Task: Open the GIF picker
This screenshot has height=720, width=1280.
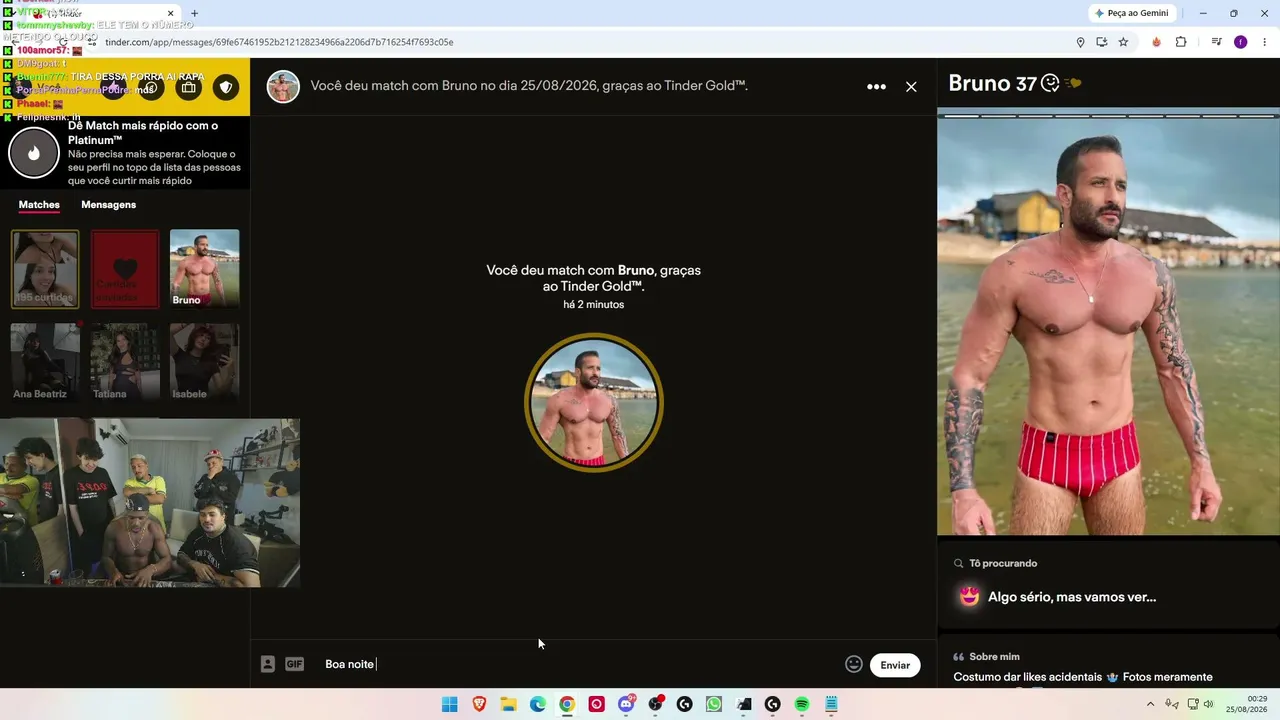Action: click(x=294, y=664)
